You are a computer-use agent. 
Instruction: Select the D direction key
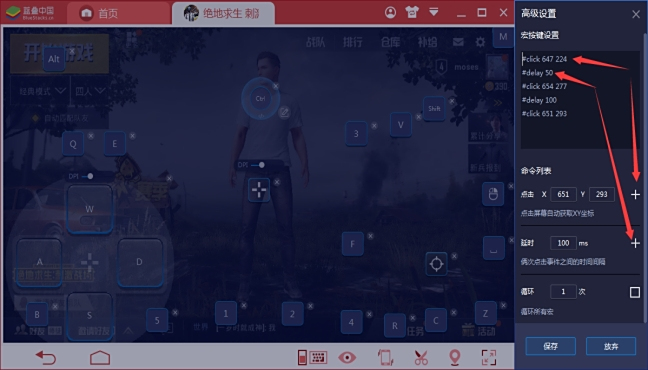(140, 262)
